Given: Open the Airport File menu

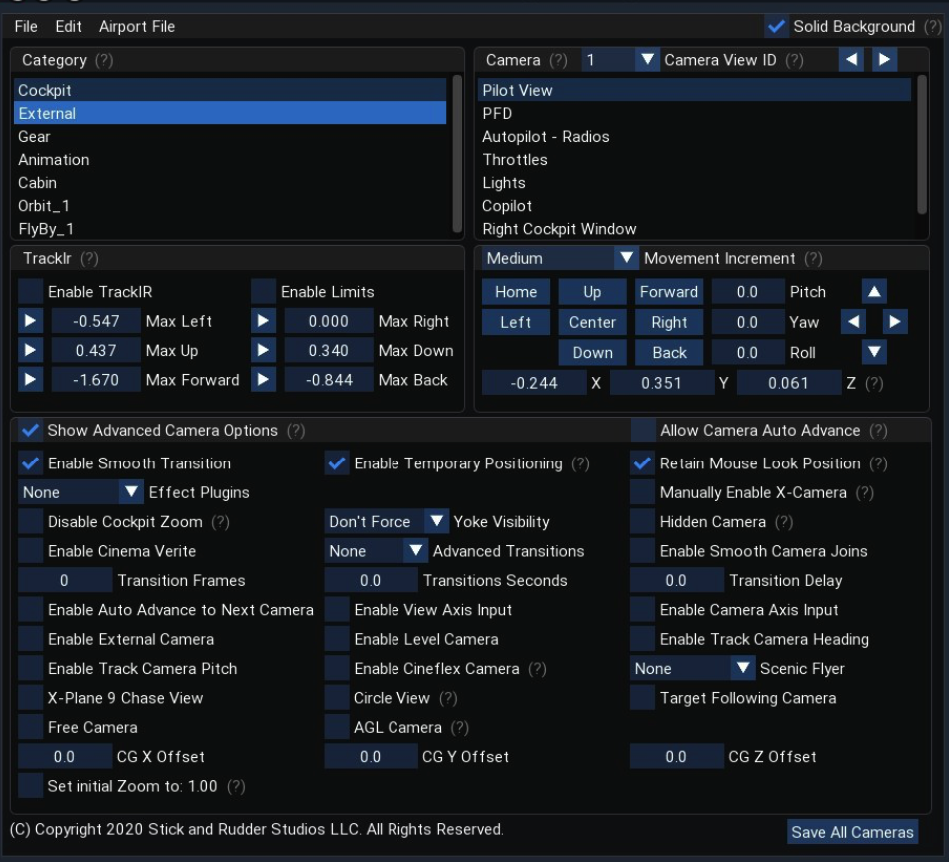Looking at the screenshot, I should [137, 26].
